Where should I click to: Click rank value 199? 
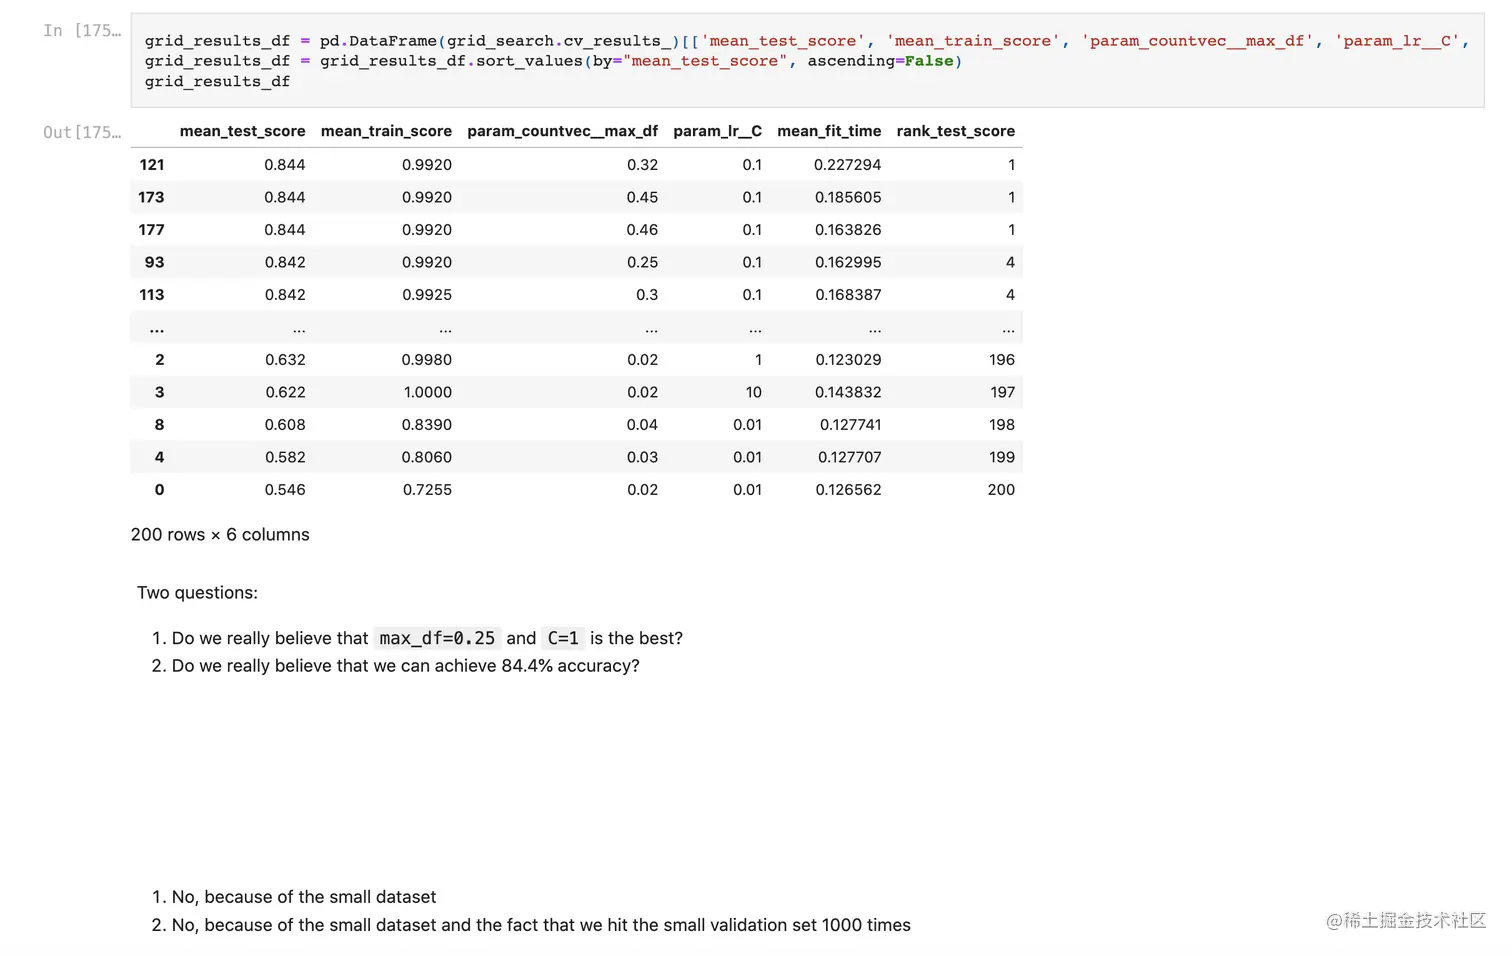(1002, 457)
